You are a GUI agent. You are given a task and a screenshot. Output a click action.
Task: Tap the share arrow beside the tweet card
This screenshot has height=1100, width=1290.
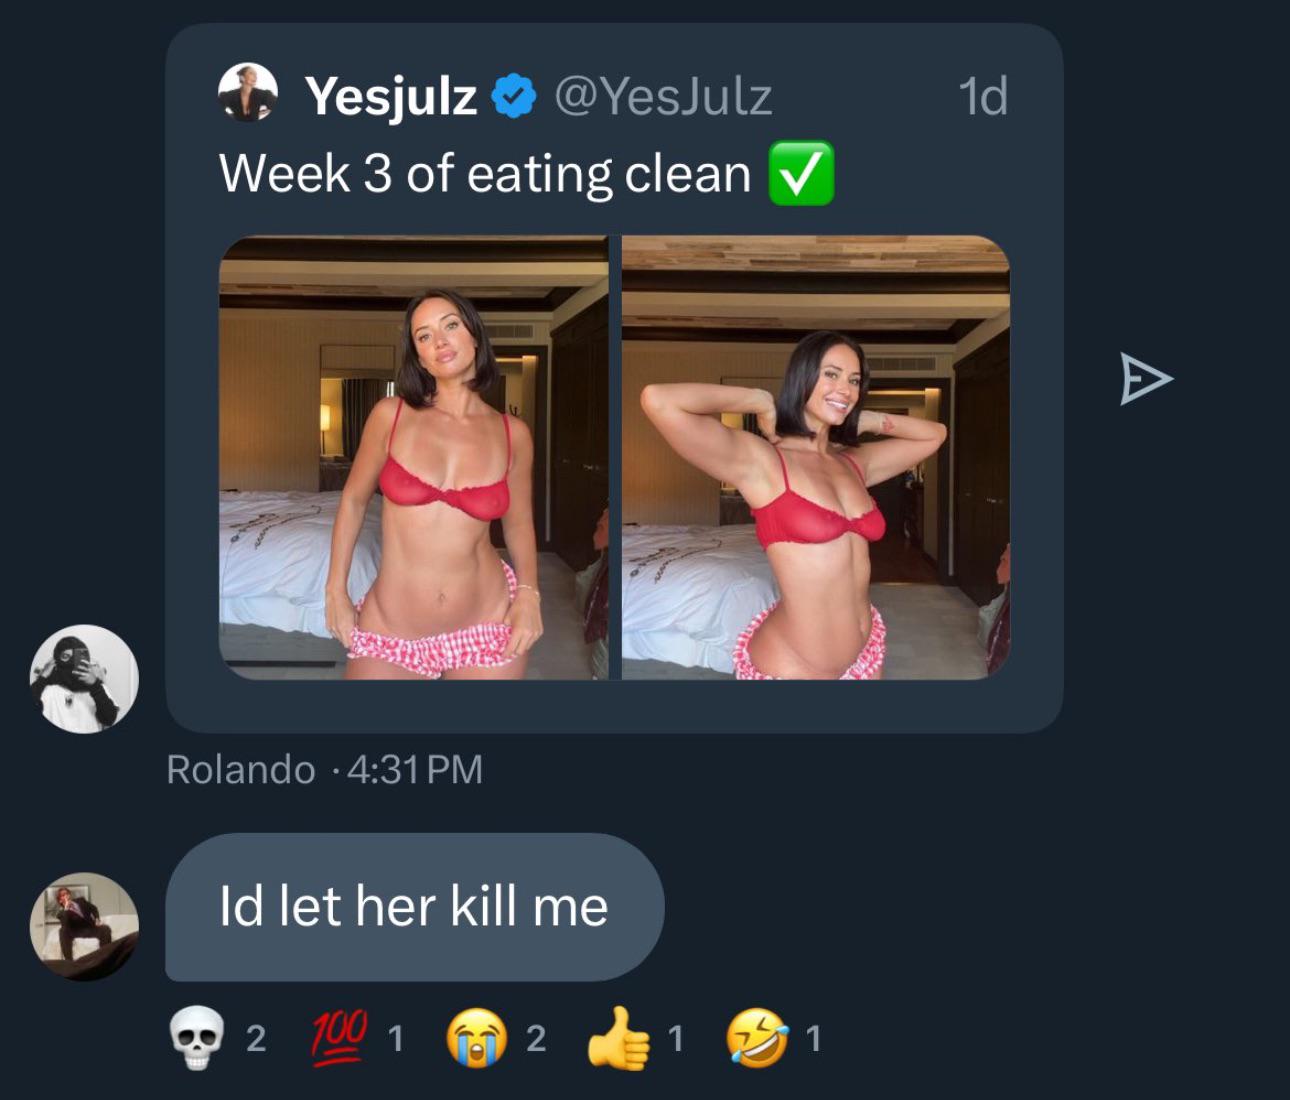tap(1144, 379)
